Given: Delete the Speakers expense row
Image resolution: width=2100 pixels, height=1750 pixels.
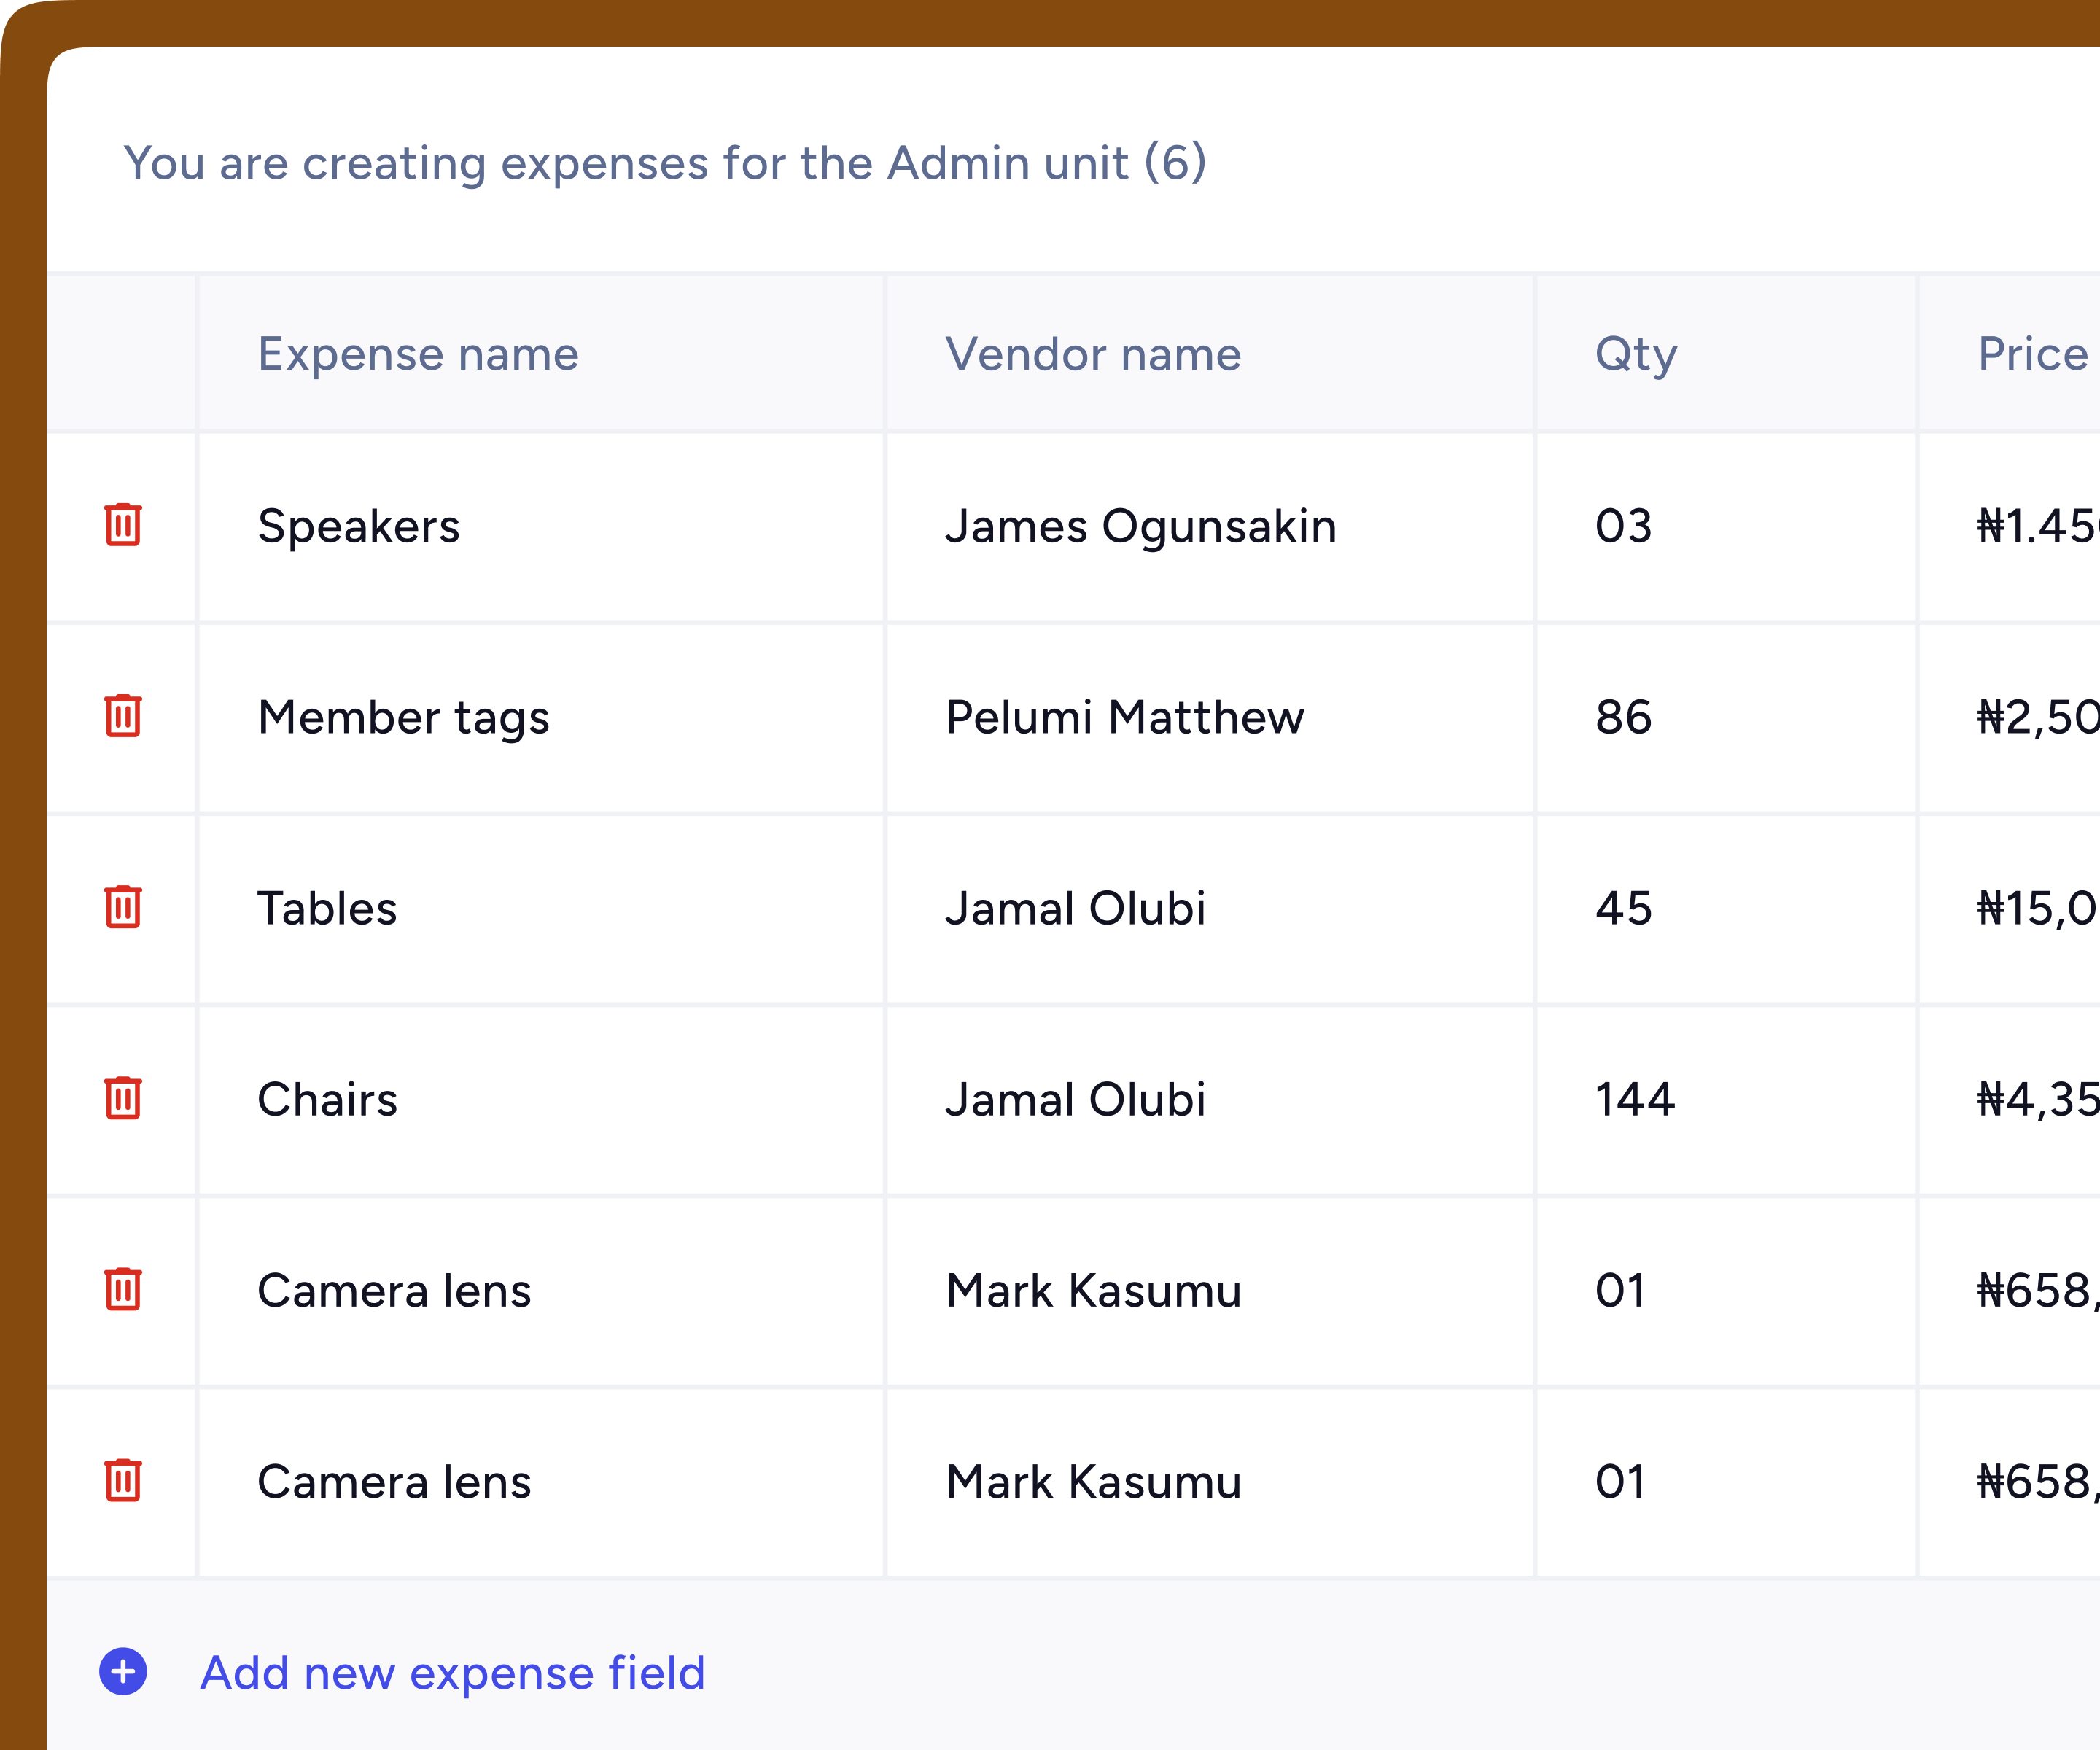Looking at the screenshot, I should [123, 529].
